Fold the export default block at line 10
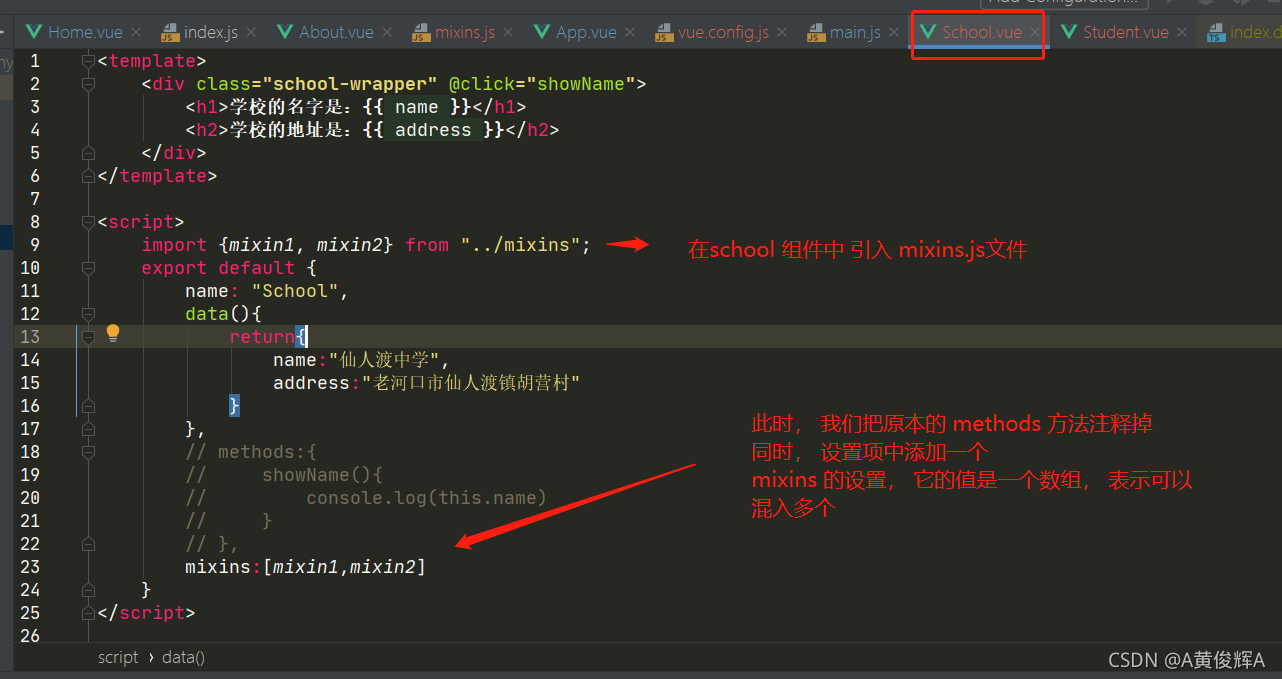1282x679 pixels. (88, 268)
